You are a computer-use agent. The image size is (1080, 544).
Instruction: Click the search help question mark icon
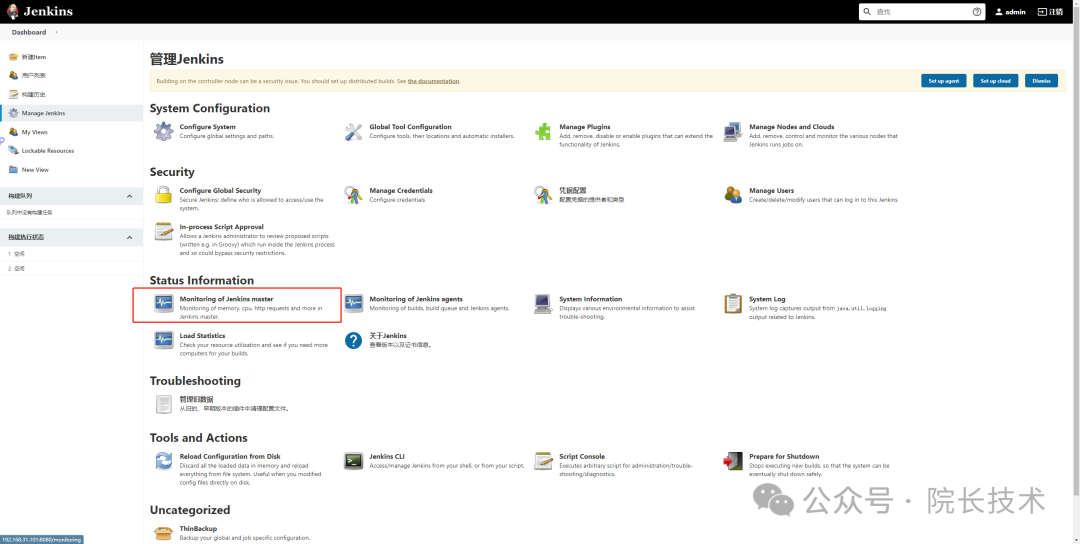coord(977,12)
